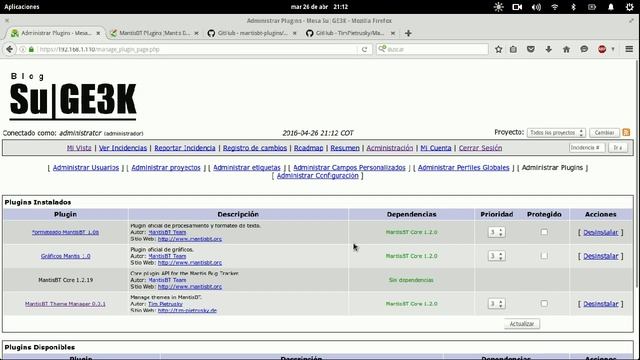The image size is (640, 360).
Task: Open the brightness indicator in top panel
Action: coord(498,7)
